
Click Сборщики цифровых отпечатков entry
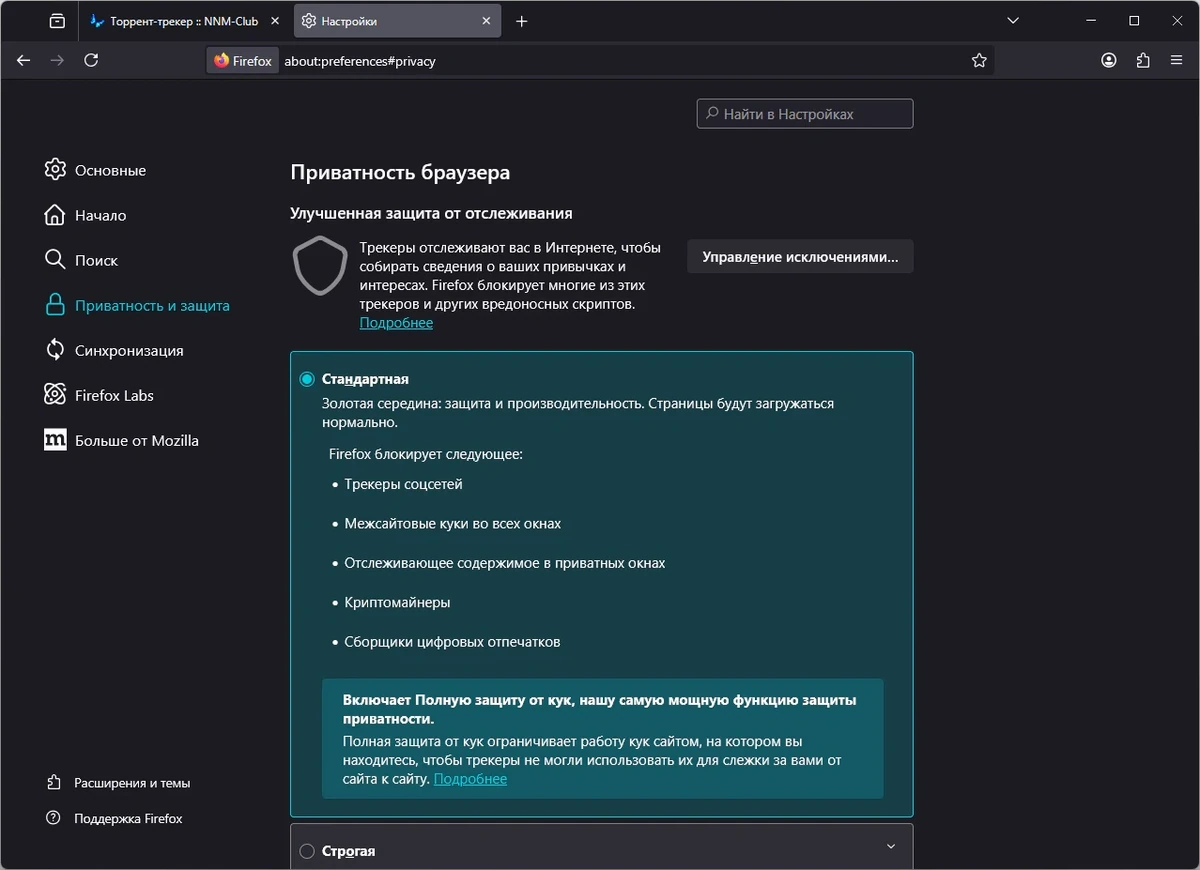(452, 642)
